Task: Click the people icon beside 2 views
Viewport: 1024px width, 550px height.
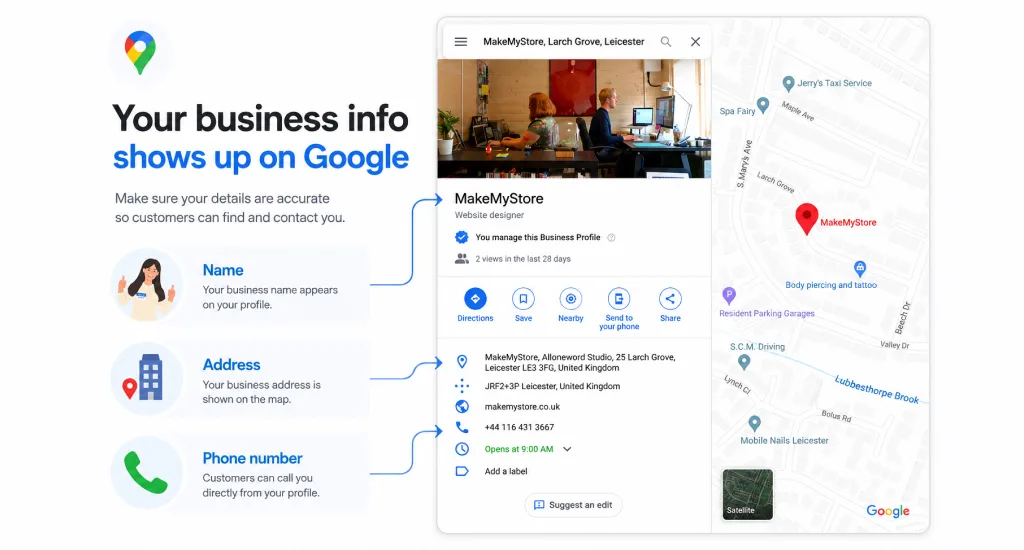Action: point(462,259)
